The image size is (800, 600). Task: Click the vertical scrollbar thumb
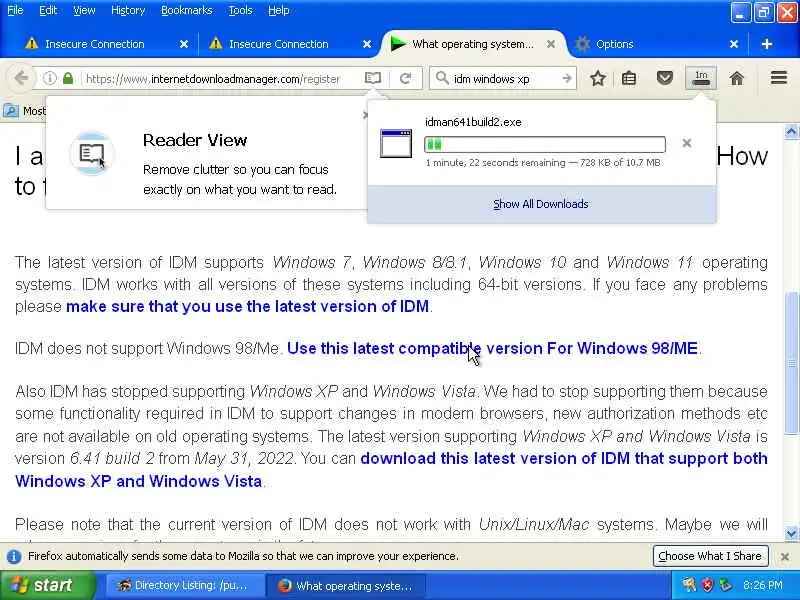791,363
